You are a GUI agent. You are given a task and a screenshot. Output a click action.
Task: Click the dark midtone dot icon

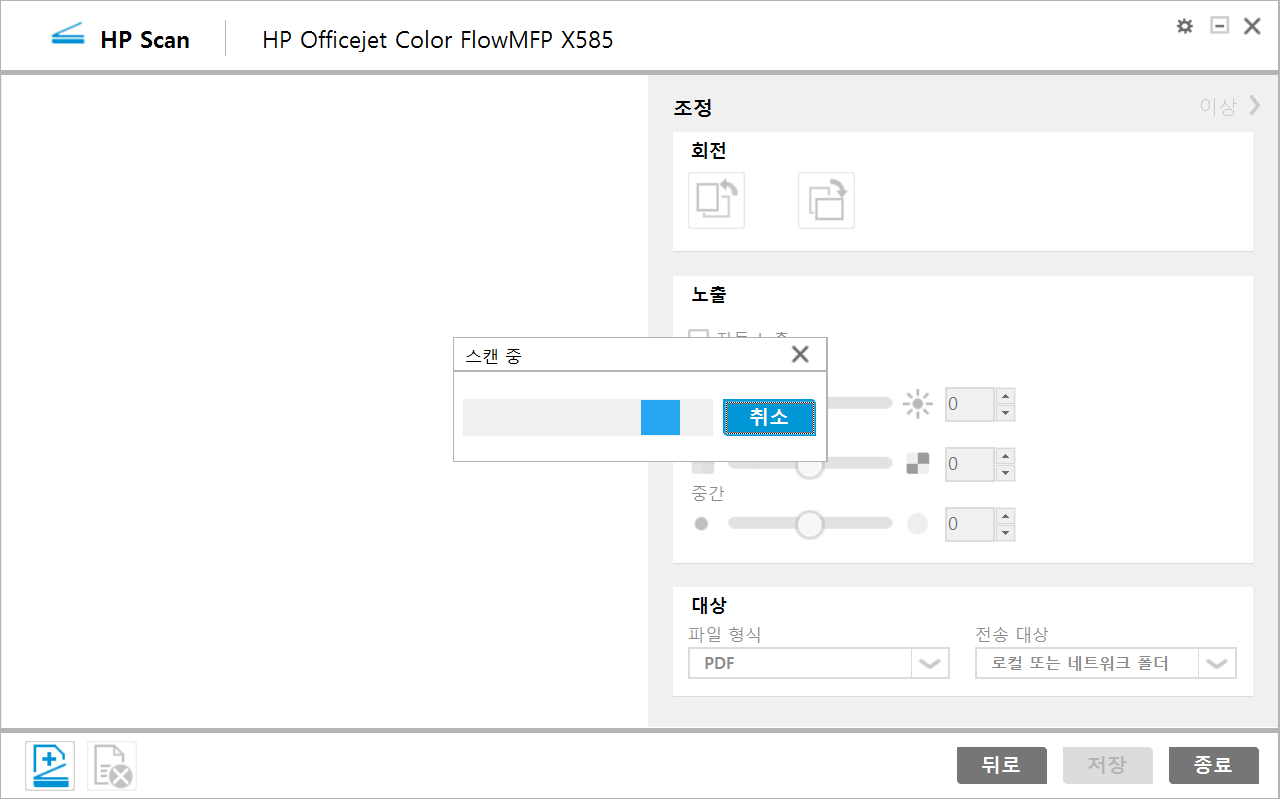point(701,523)
